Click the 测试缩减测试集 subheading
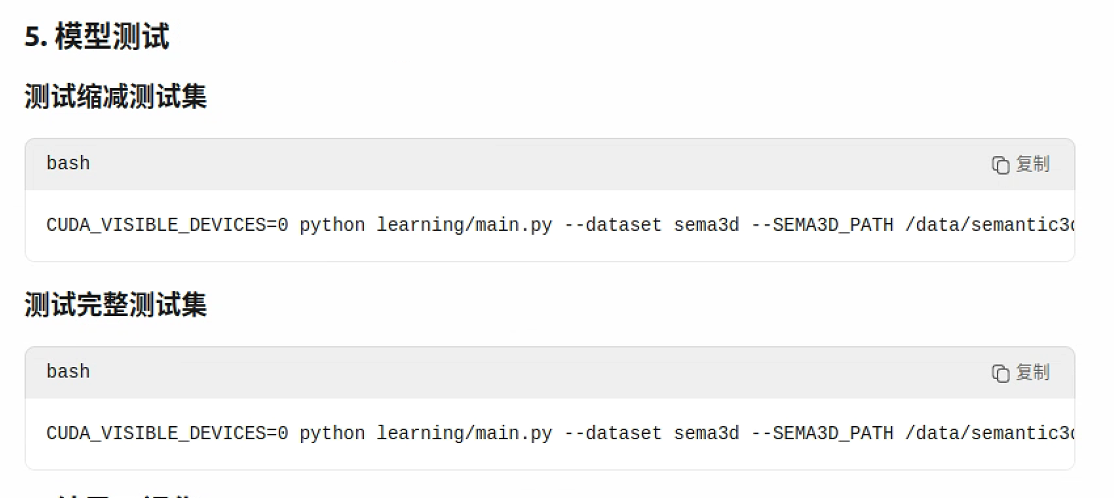 [115, 97]
